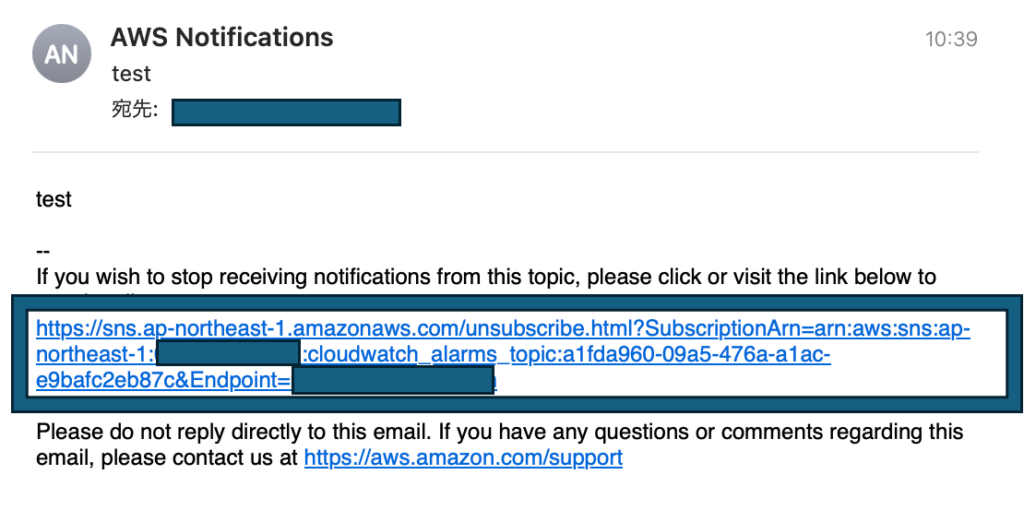The image size is (1024, 522).
Task: Click the 宛先 recipient label
Action: click(x=135, y=110)
